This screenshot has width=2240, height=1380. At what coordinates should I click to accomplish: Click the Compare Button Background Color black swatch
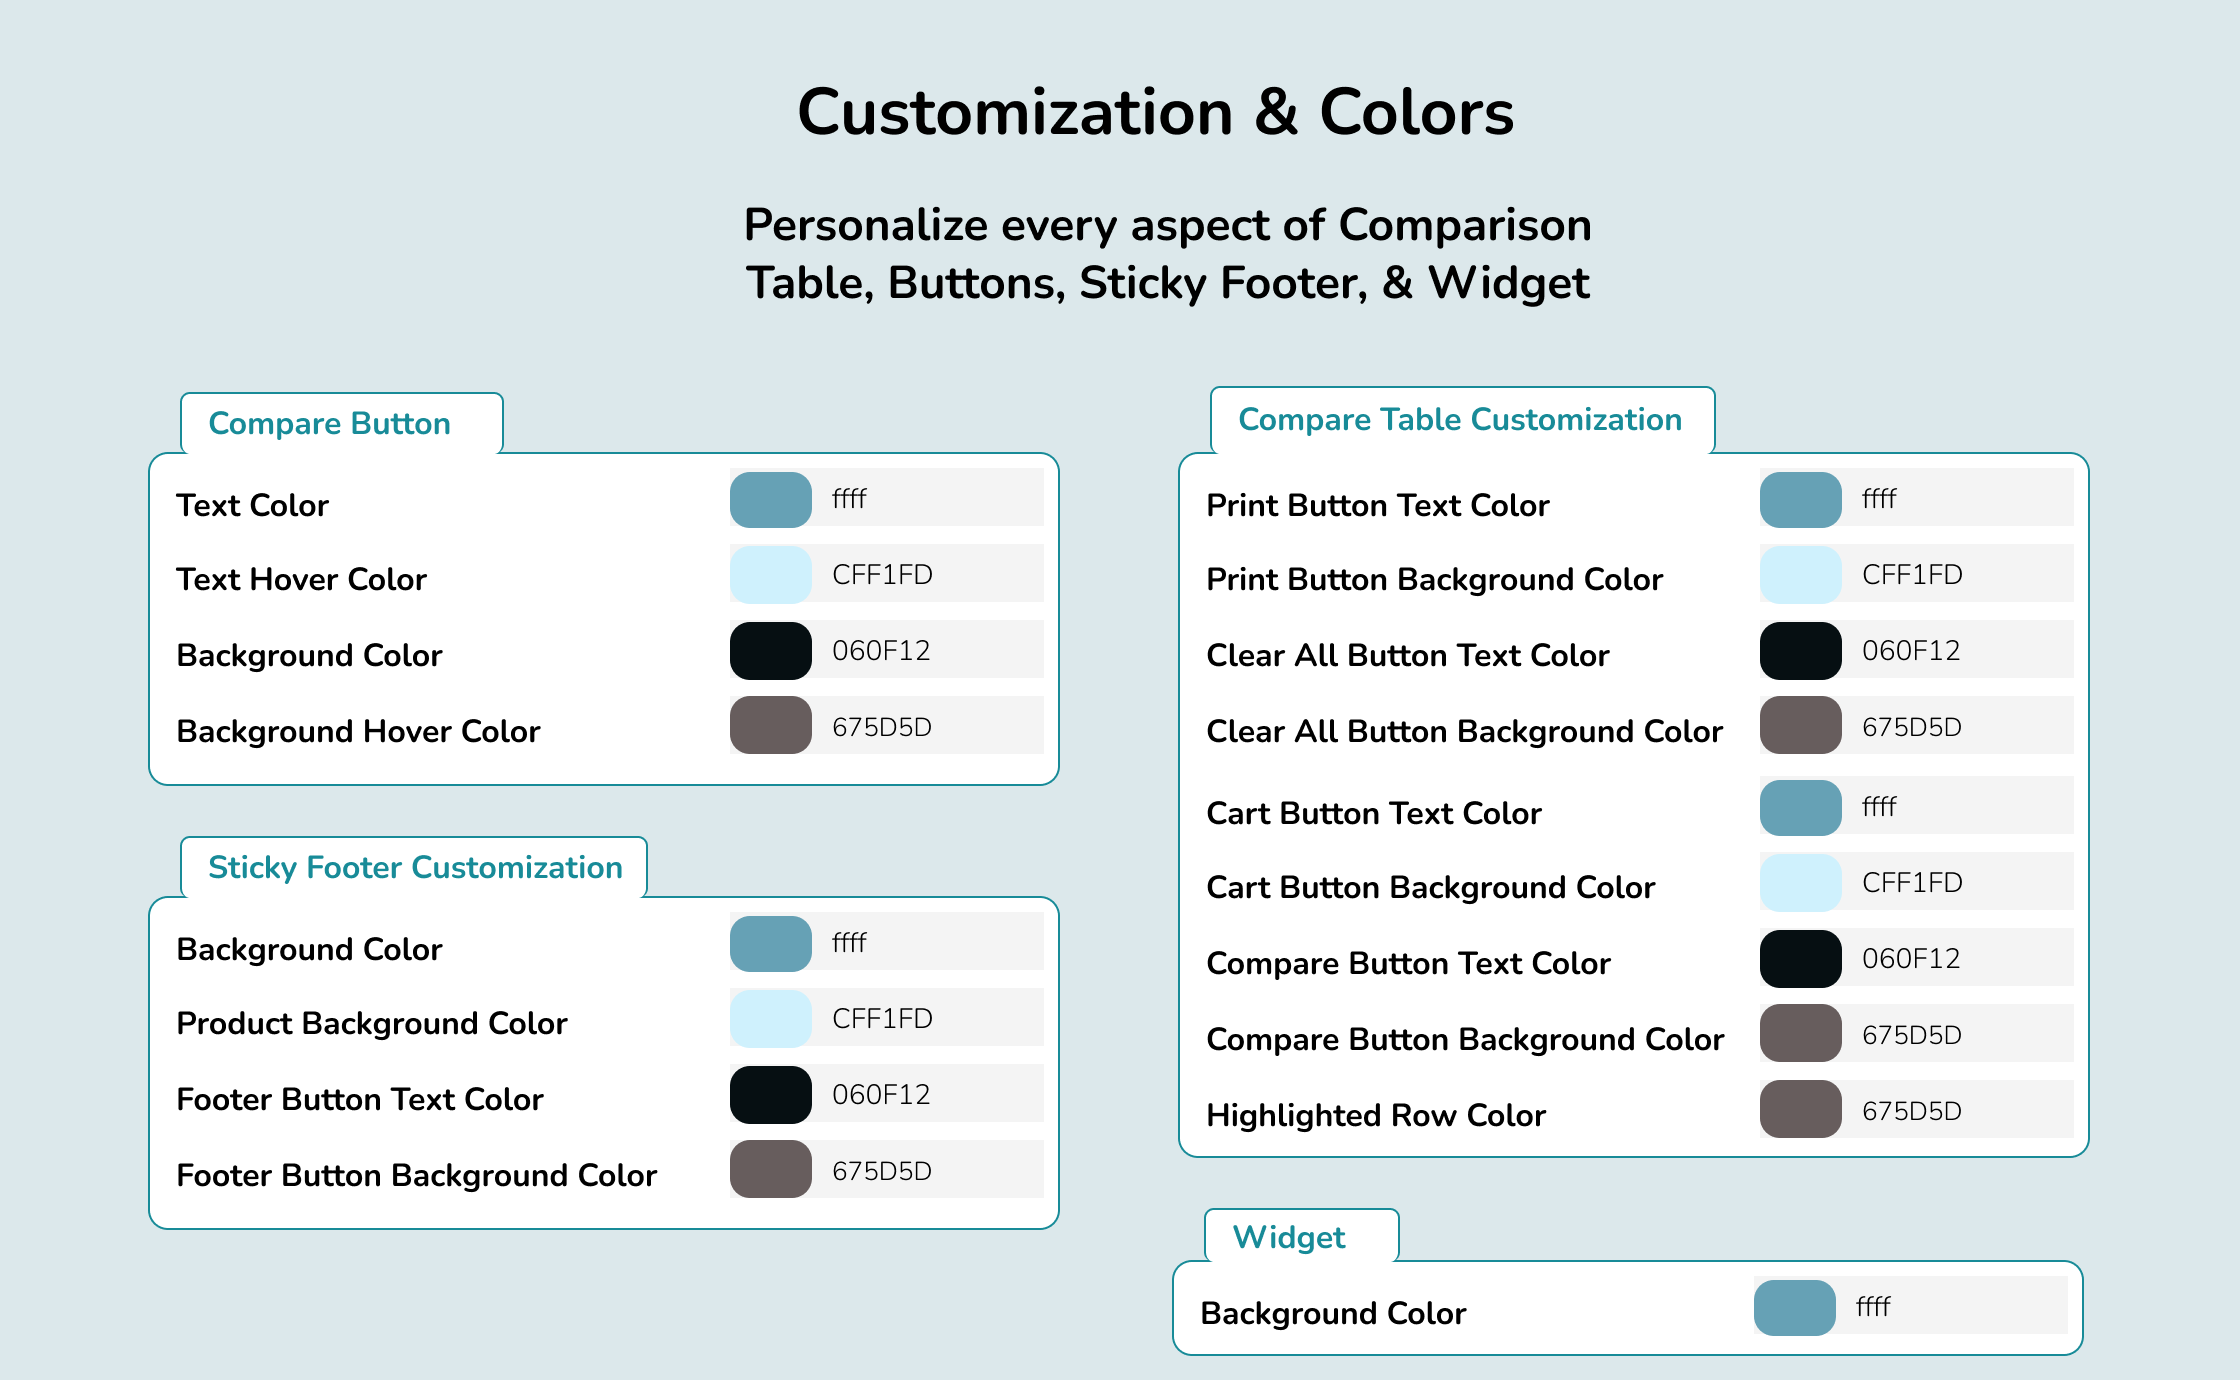(x=770, y=651)
